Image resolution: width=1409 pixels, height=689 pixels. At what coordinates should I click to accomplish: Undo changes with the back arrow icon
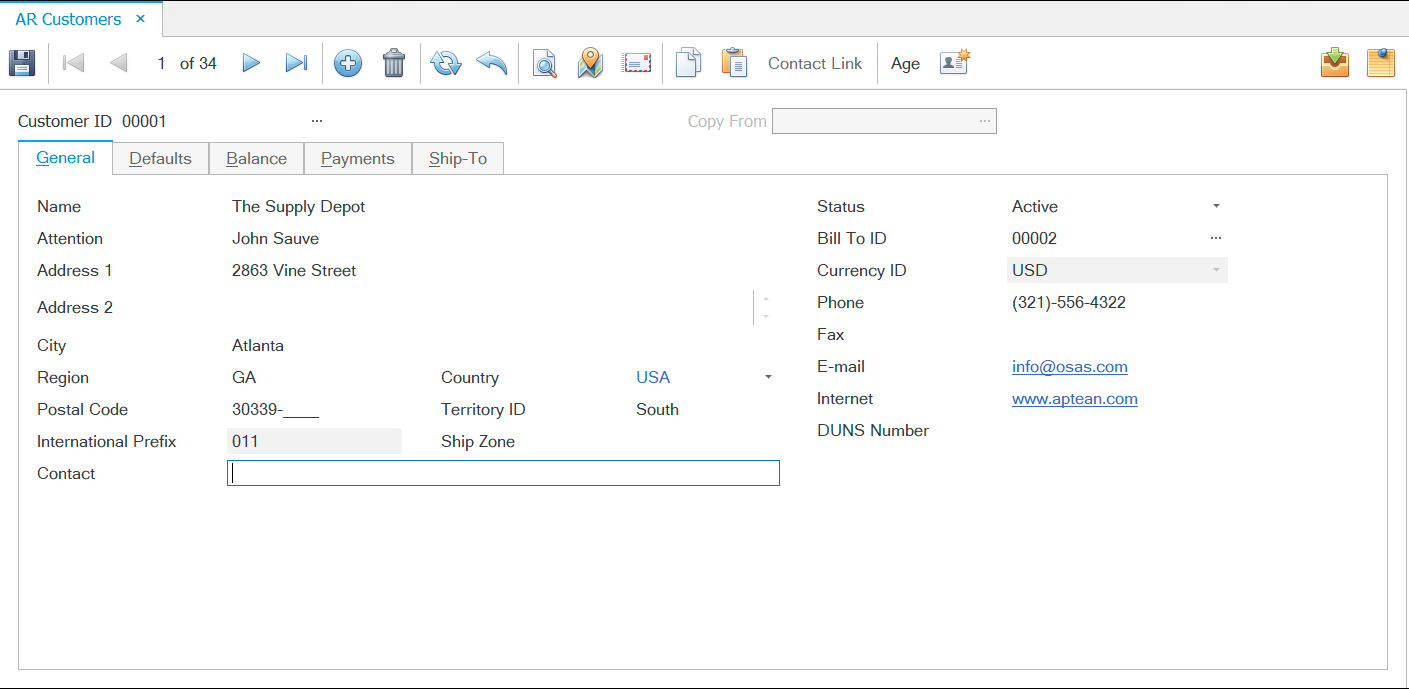(x=491, y=63)
